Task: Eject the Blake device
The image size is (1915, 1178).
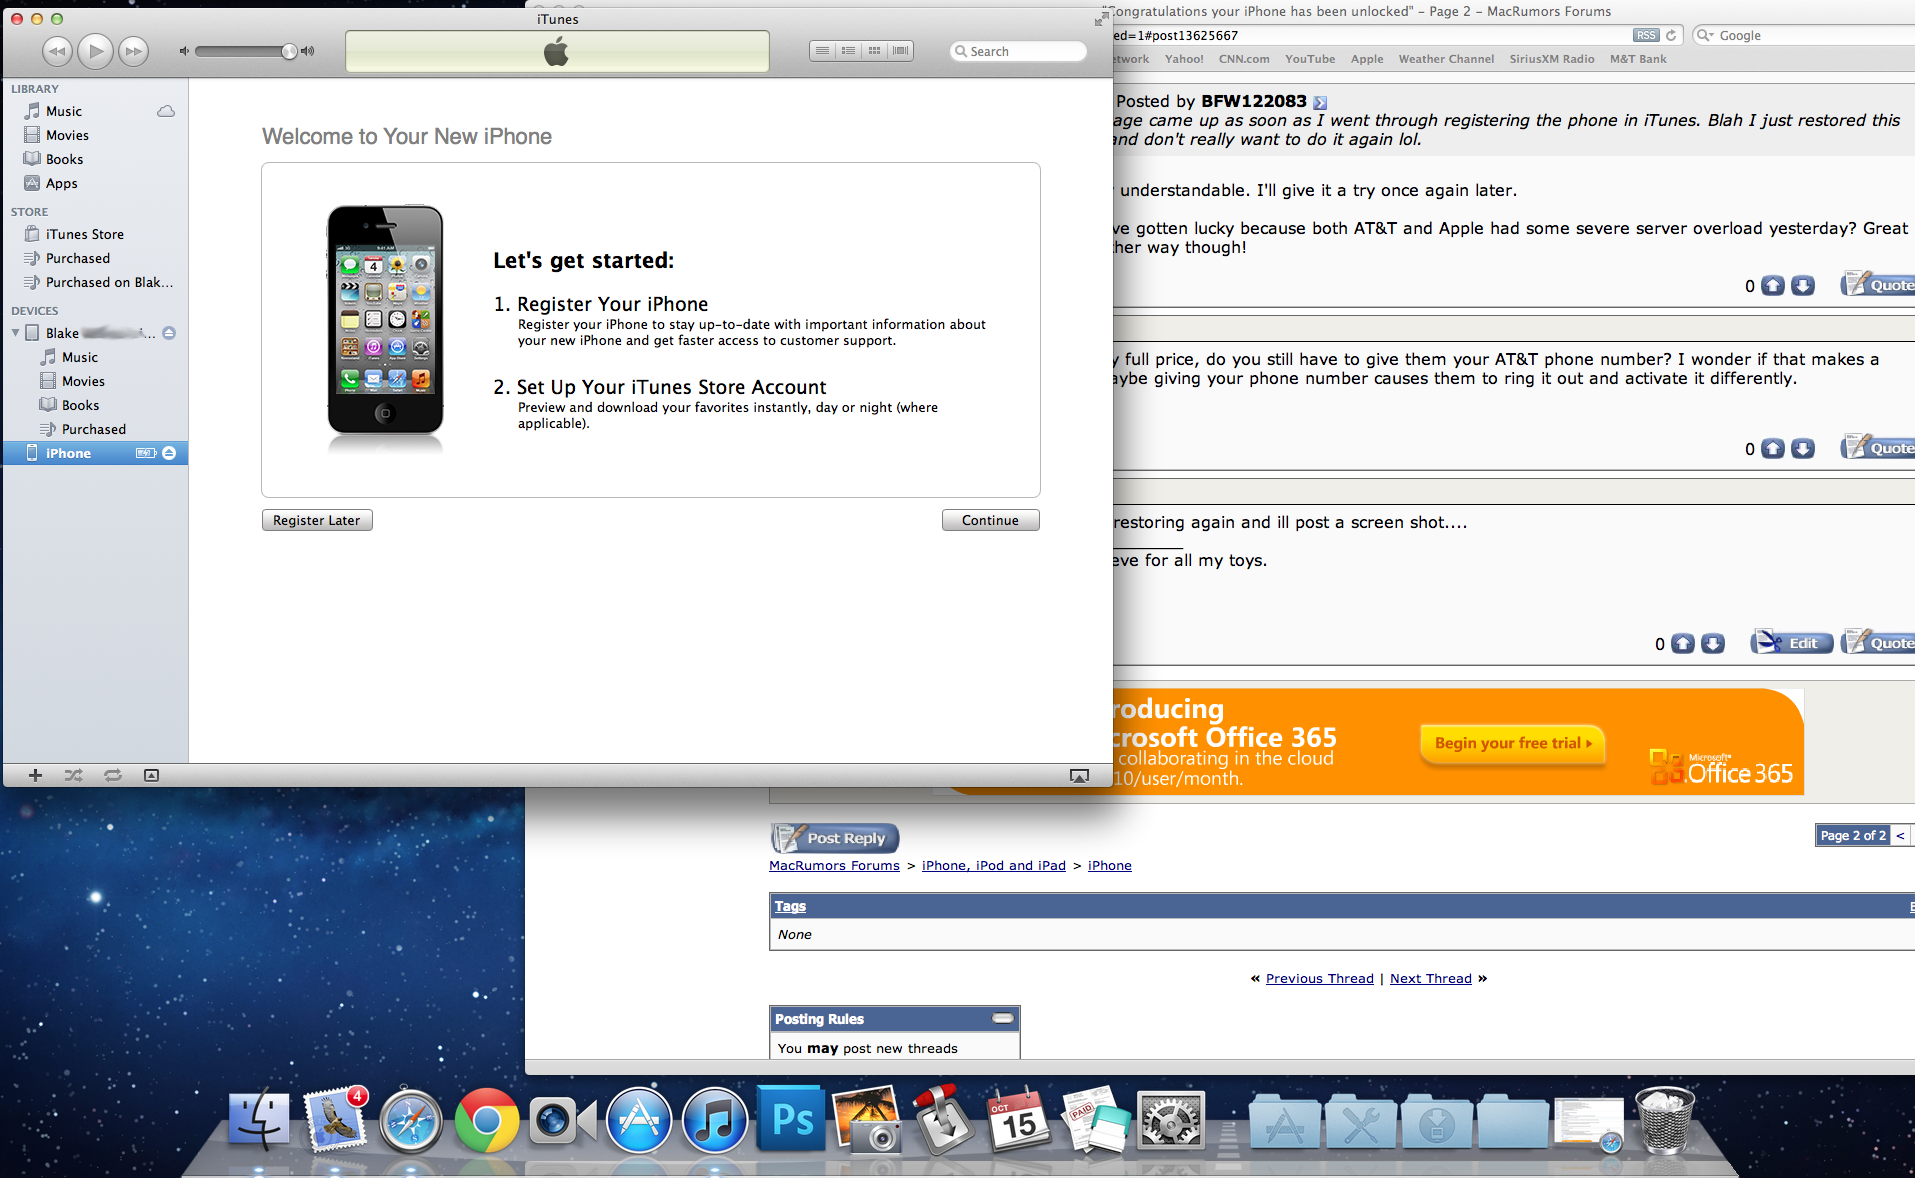Action: pos(169,333)
